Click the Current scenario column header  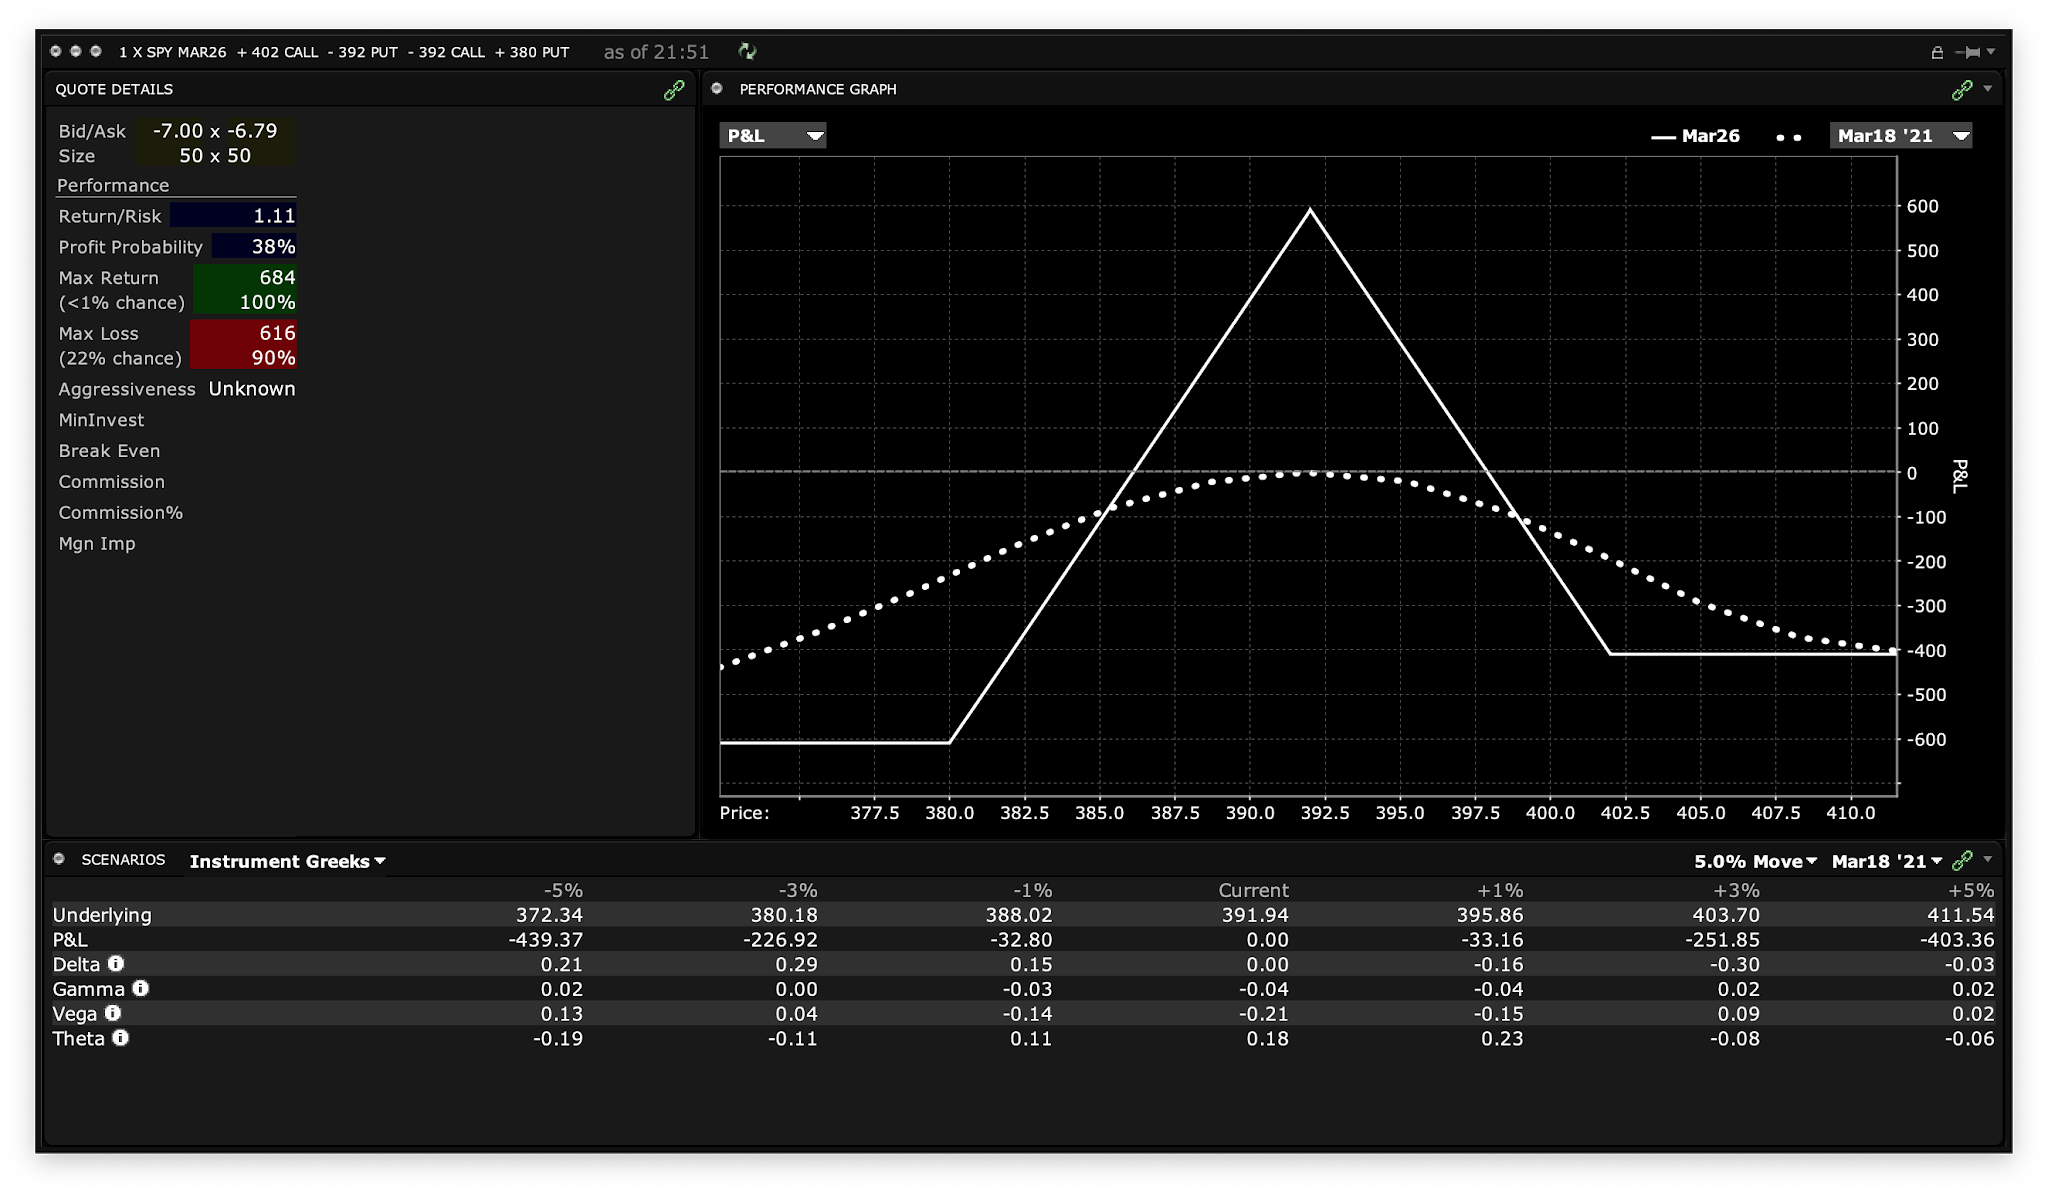coord(1253,890)
